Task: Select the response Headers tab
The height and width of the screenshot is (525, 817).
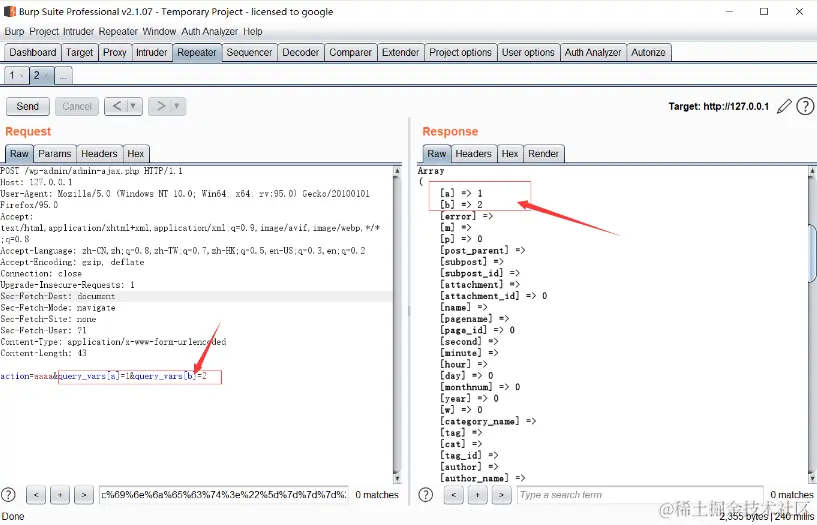Action: coord(473,154)
